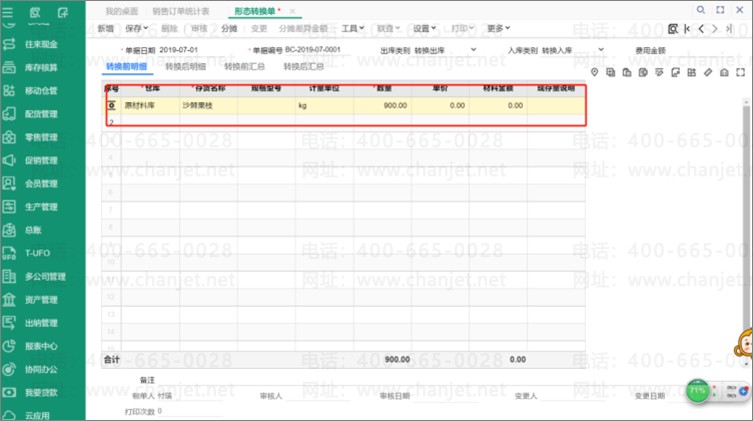Click the eraser icon above table

[x=708, y=72]
